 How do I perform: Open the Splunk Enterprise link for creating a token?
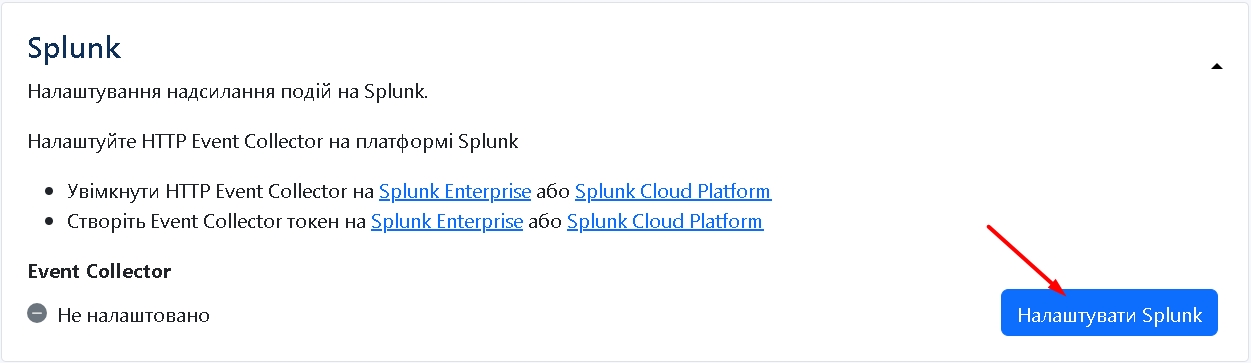point(447,221)
